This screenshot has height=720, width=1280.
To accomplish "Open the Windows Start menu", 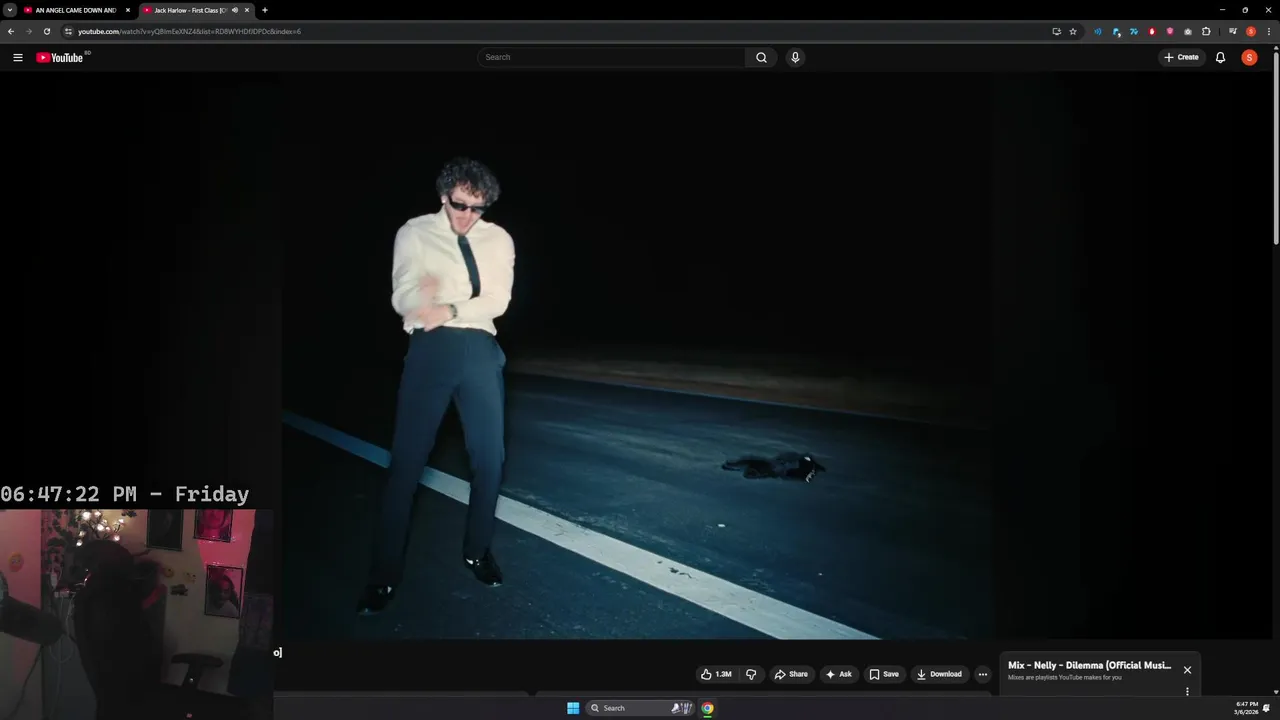I will coord(573,708).
